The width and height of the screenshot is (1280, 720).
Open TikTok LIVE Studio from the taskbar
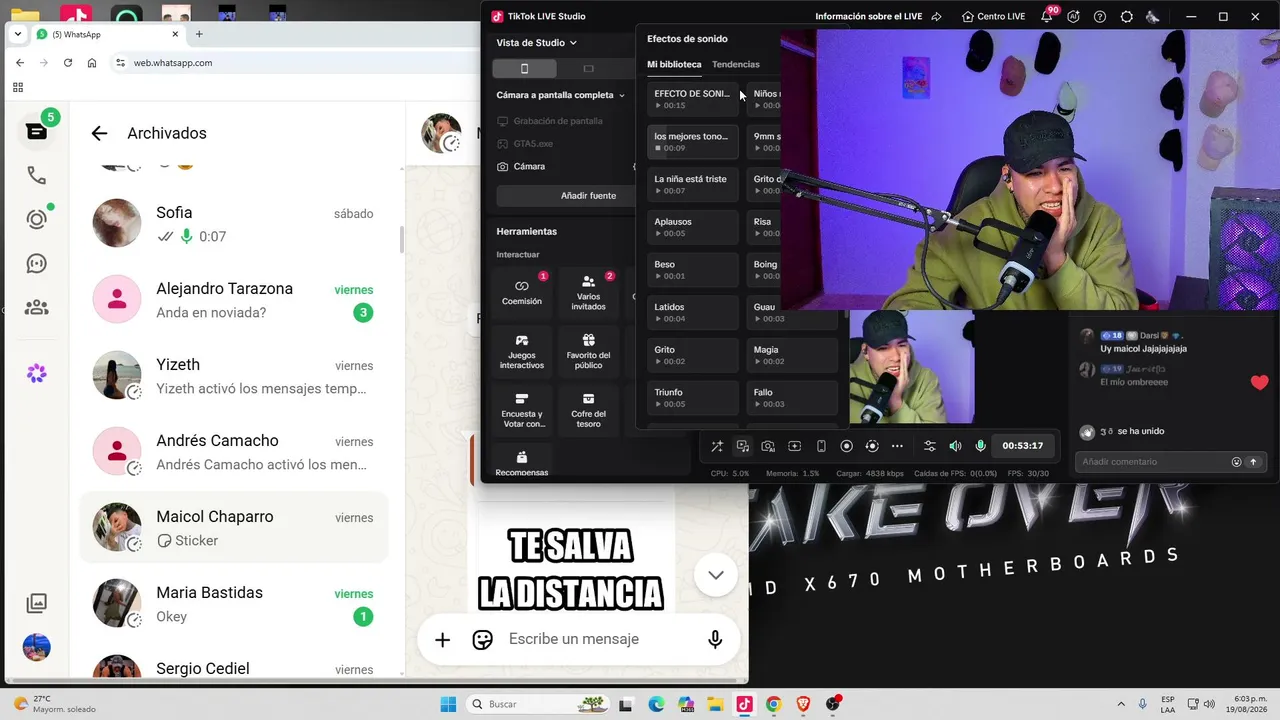coord(744,704)
